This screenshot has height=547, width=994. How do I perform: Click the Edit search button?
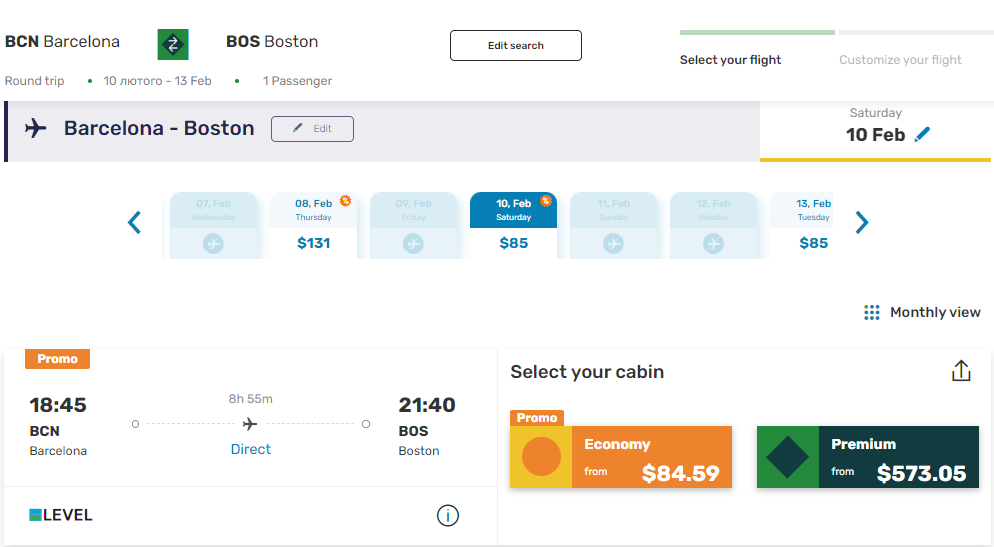coord(516,46)
